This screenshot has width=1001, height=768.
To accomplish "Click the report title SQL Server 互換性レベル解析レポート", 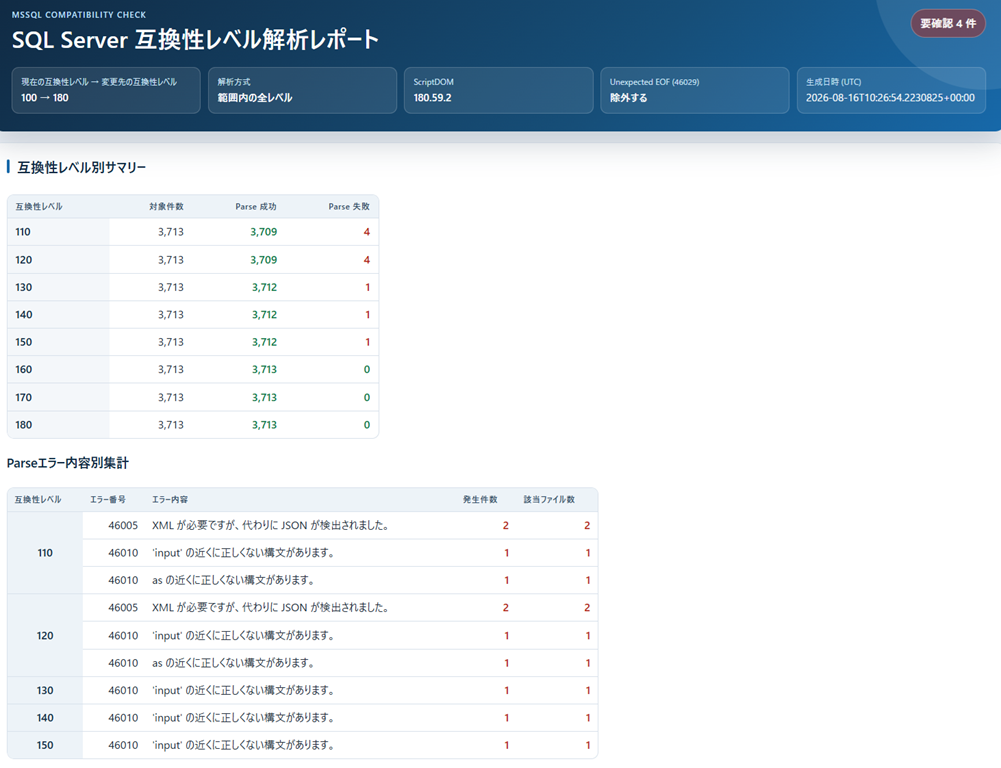I will point(195,40).
